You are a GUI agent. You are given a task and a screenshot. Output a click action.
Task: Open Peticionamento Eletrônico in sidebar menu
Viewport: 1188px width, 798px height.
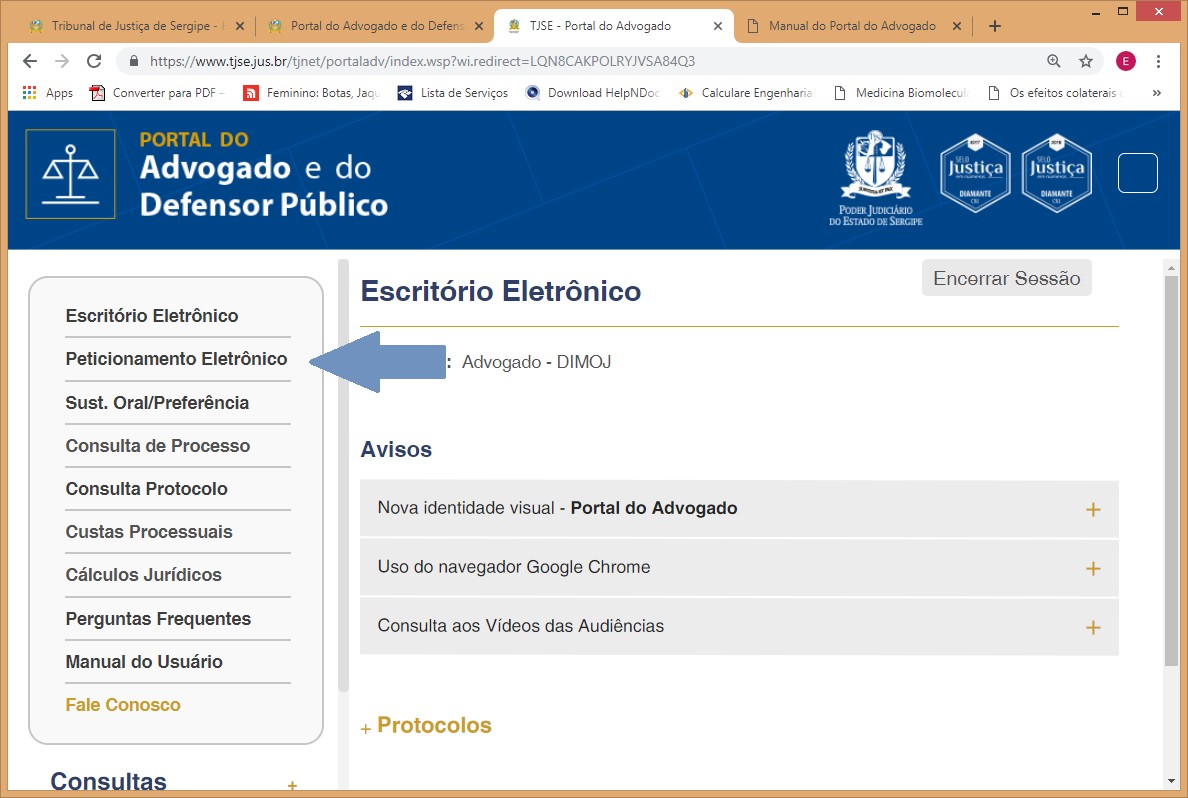tap(176, 359)
